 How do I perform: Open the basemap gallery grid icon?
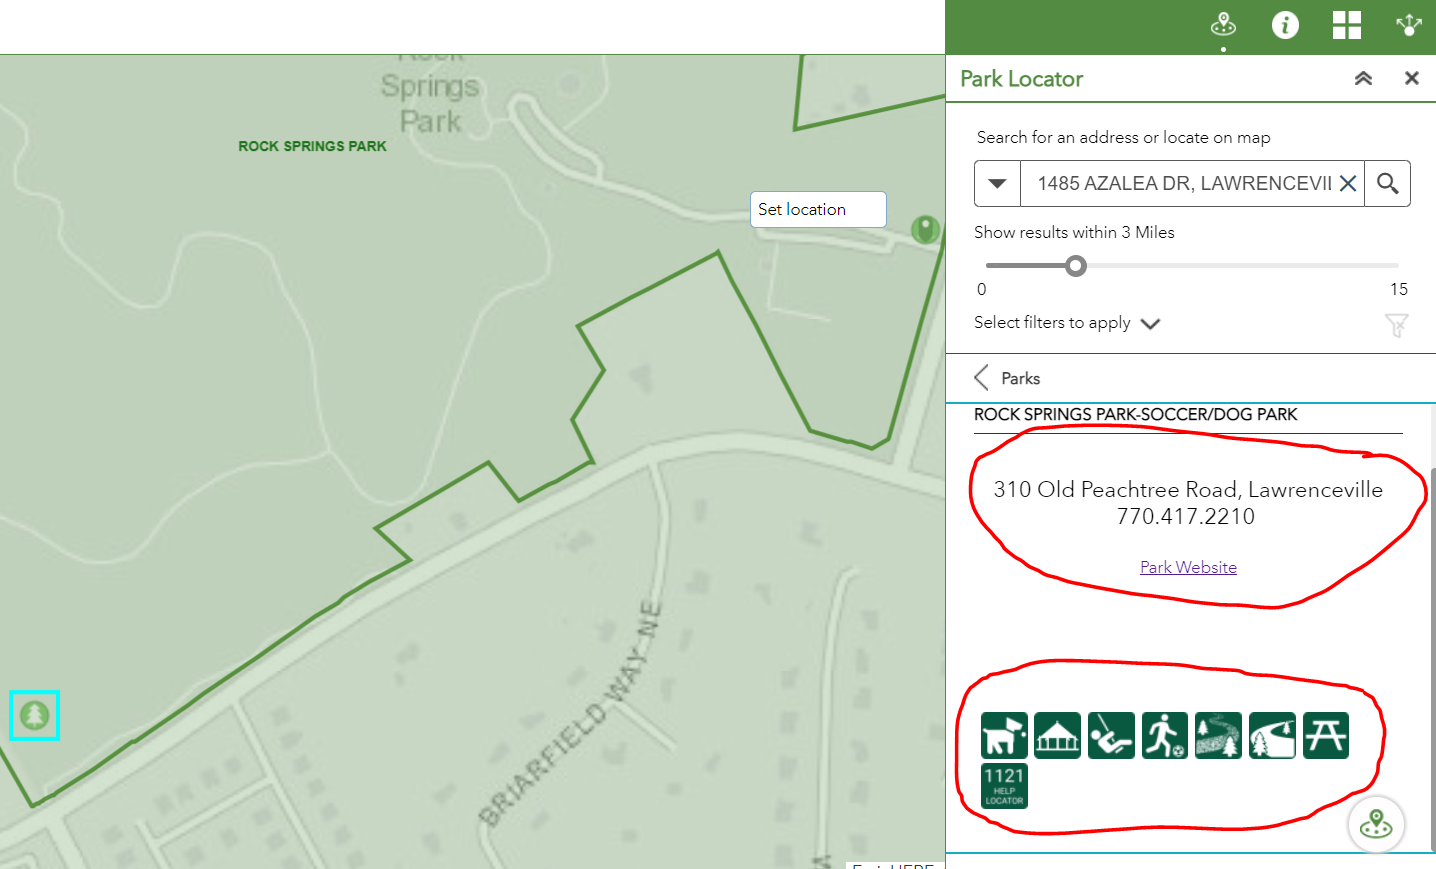coord(1347,25)
